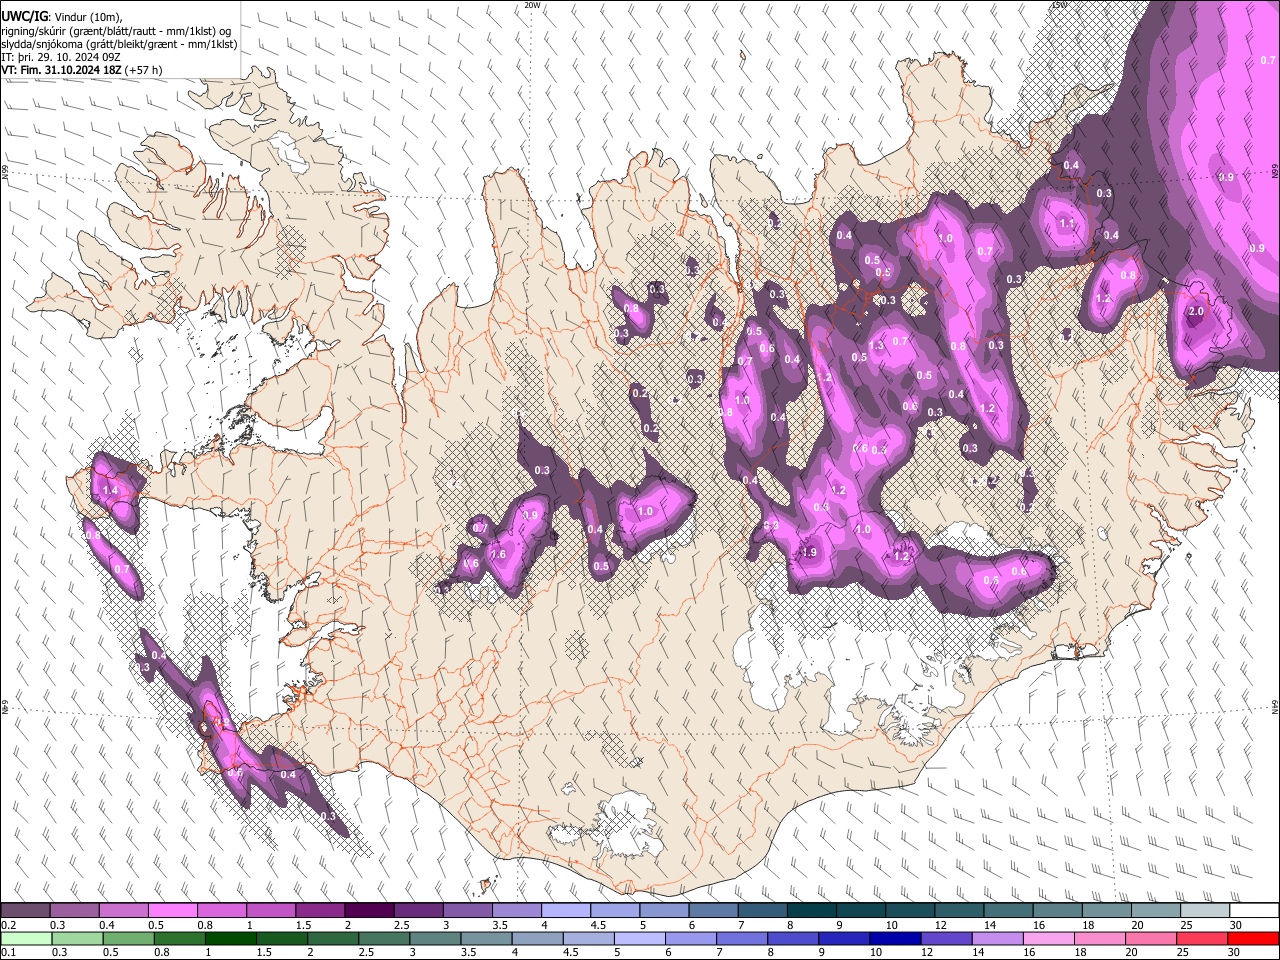Click the 0.1 label in the lower legend
The height and width of the screenshot is (960, 1280).
click(x=9, y=952)
